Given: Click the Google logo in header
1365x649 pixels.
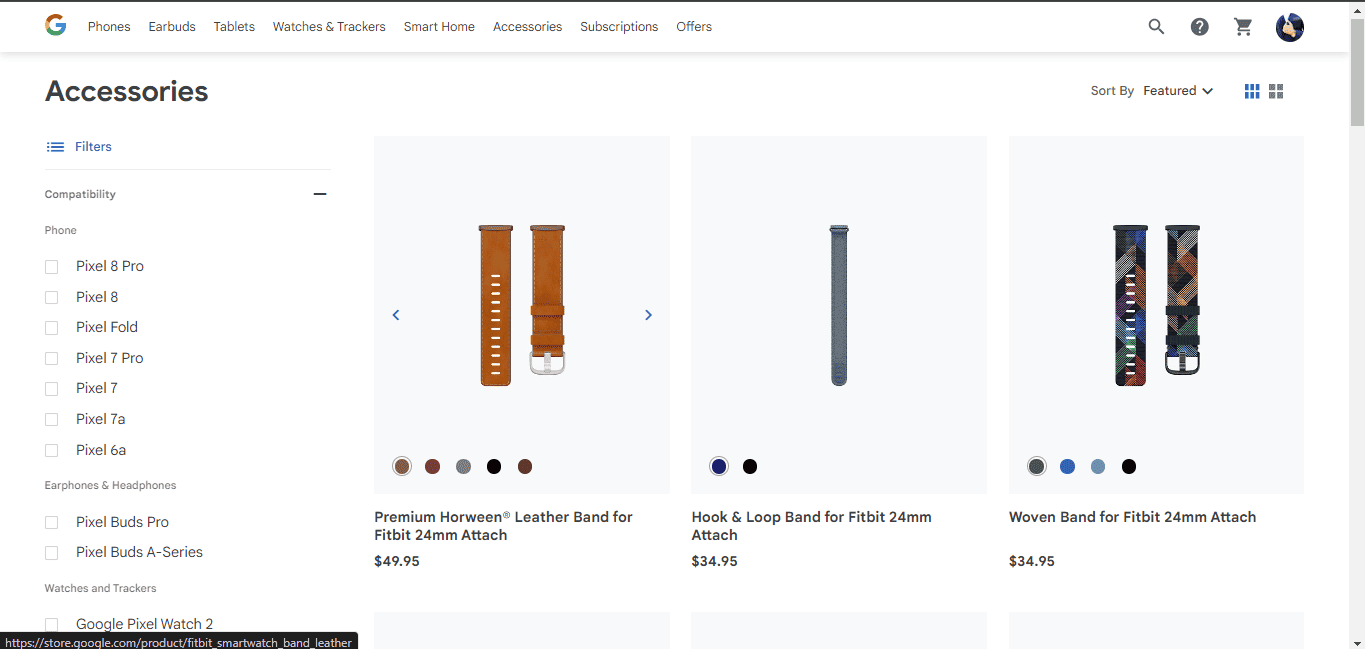Looking at the screenshot, I should (55, 26).
